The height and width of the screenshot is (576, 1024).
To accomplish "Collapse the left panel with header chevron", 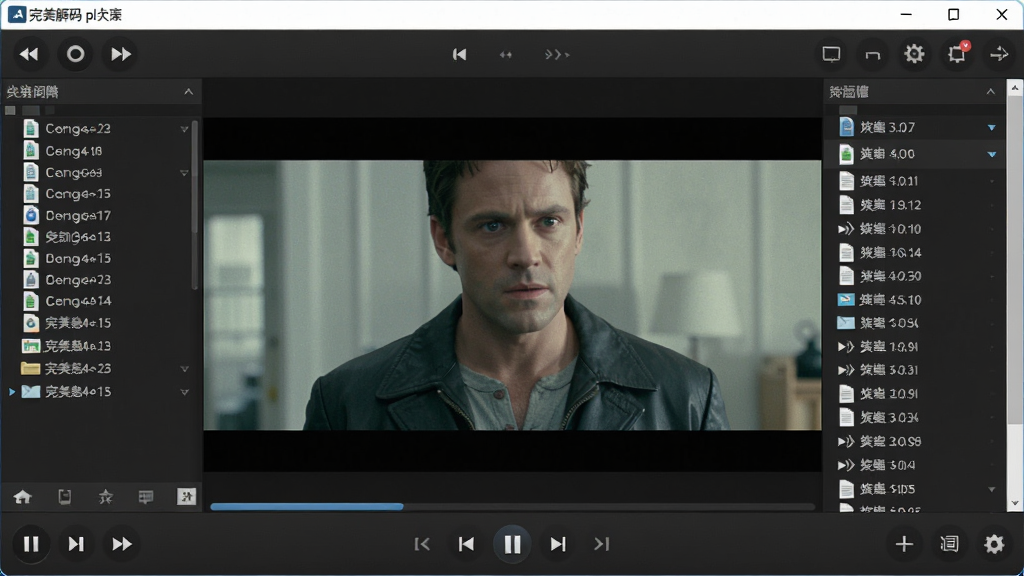I will [x=188, y=91].
